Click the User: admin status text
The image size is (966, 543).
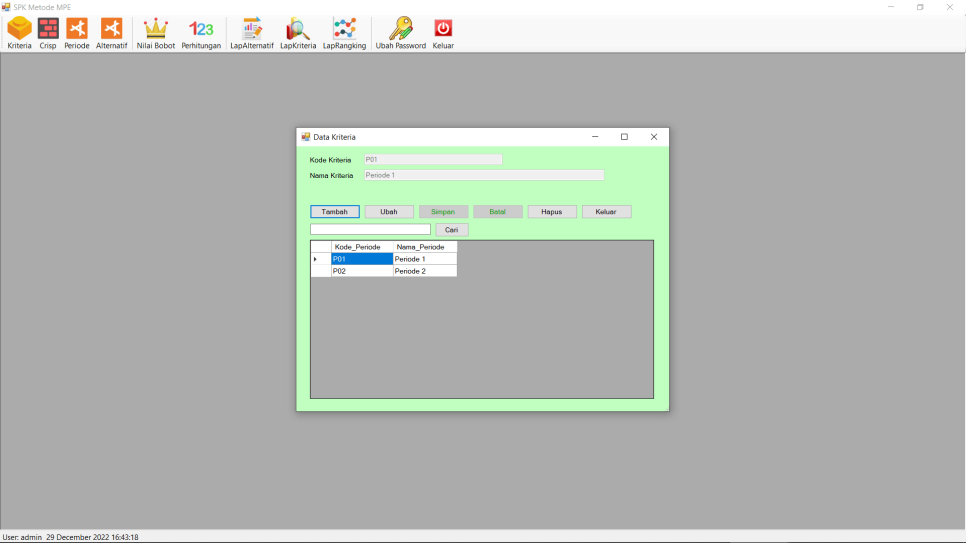[22, 537]
